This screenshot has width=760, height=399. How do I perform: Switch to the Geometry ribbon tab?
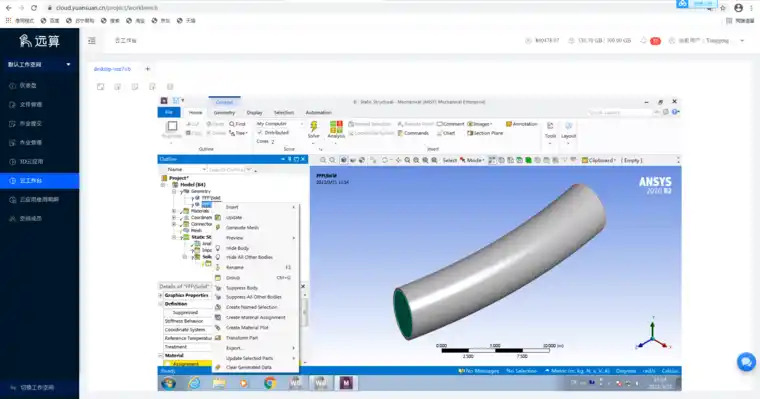[x=224, y=112]
